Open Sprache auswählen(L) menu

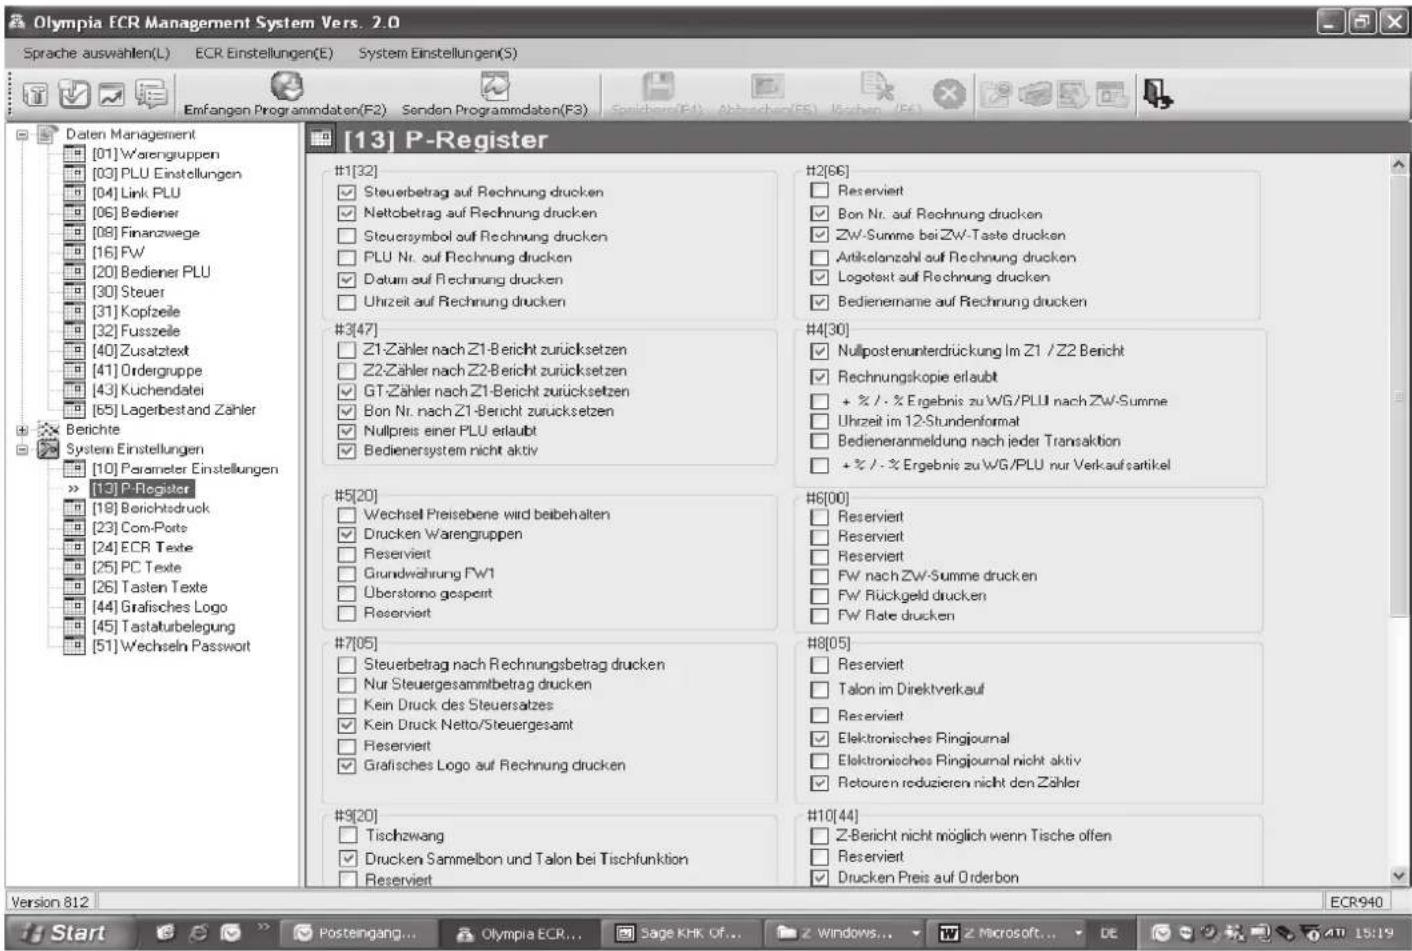(x=96, y=53)
